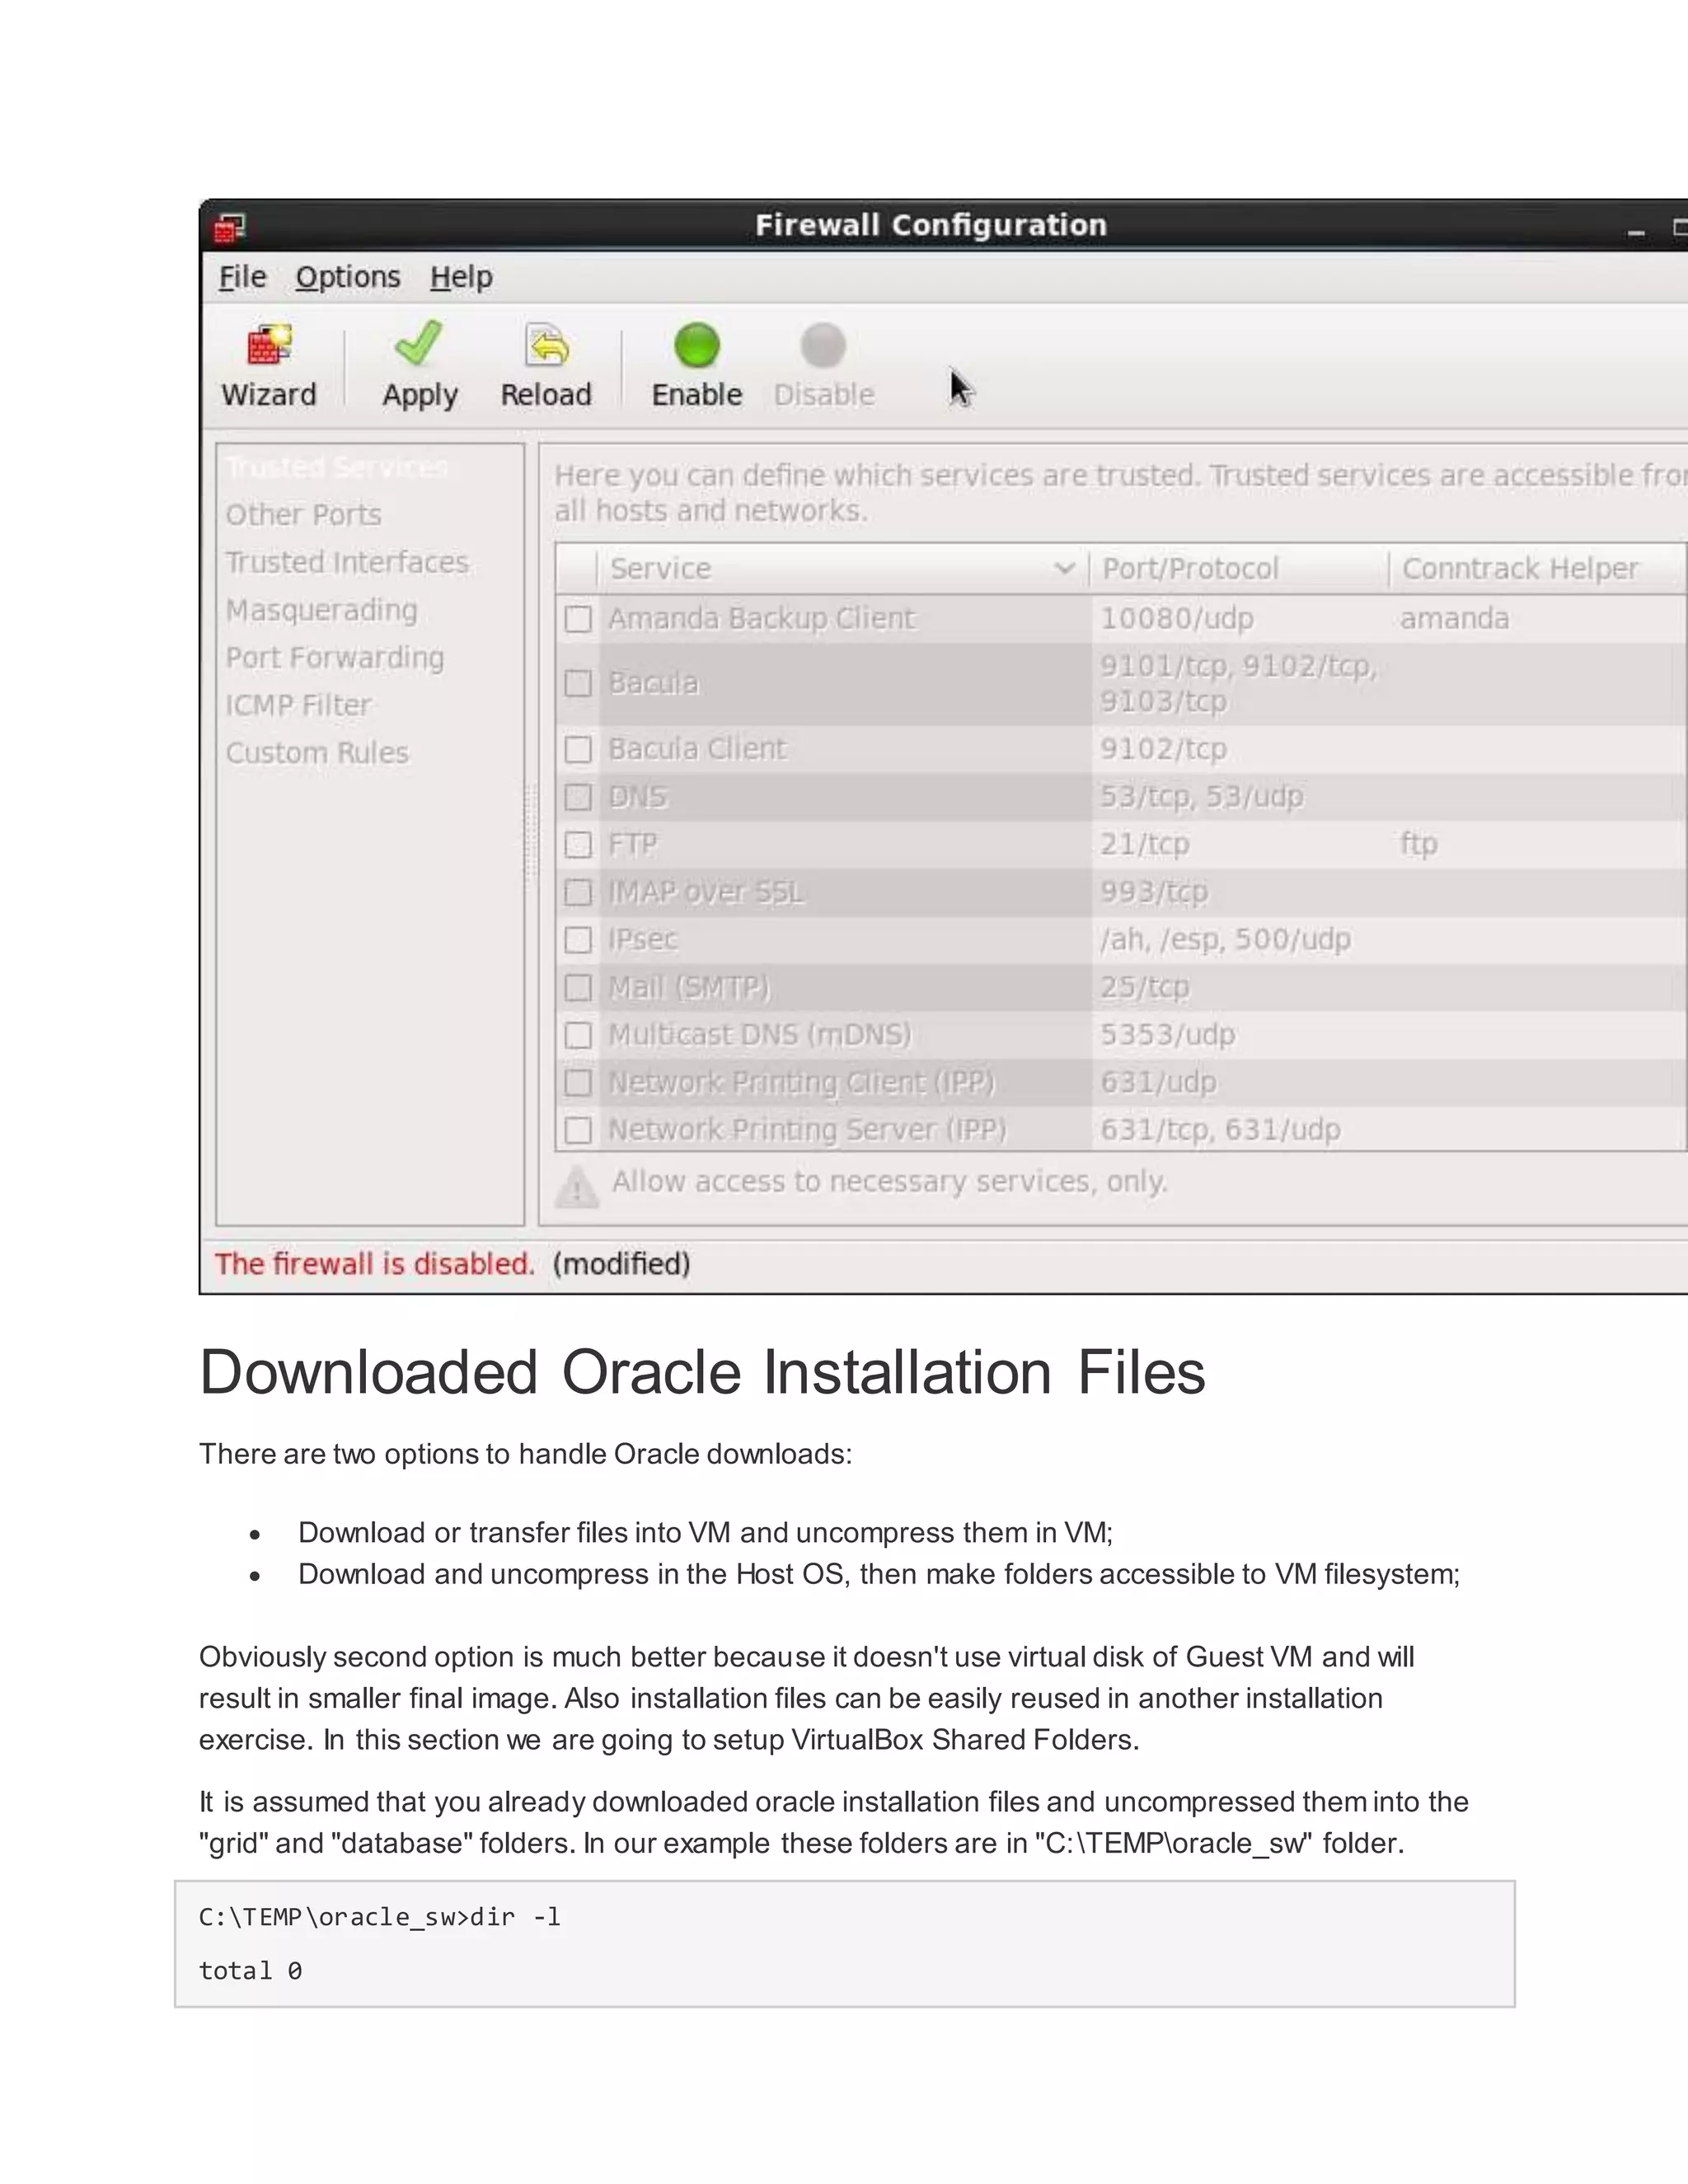This screenshot has height=2184, width=1688.
Task: Check the IMAP over SSL checkbox
Action: pos(578,892)
